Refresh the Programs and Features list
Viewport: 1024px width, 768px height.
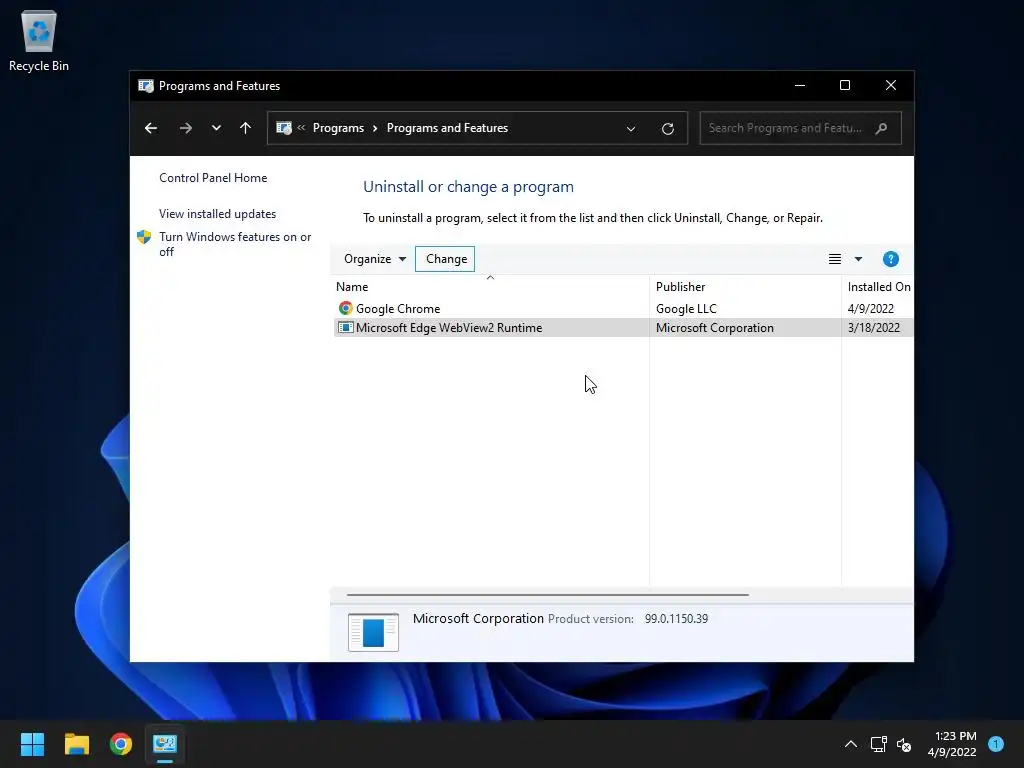point(667,129)
